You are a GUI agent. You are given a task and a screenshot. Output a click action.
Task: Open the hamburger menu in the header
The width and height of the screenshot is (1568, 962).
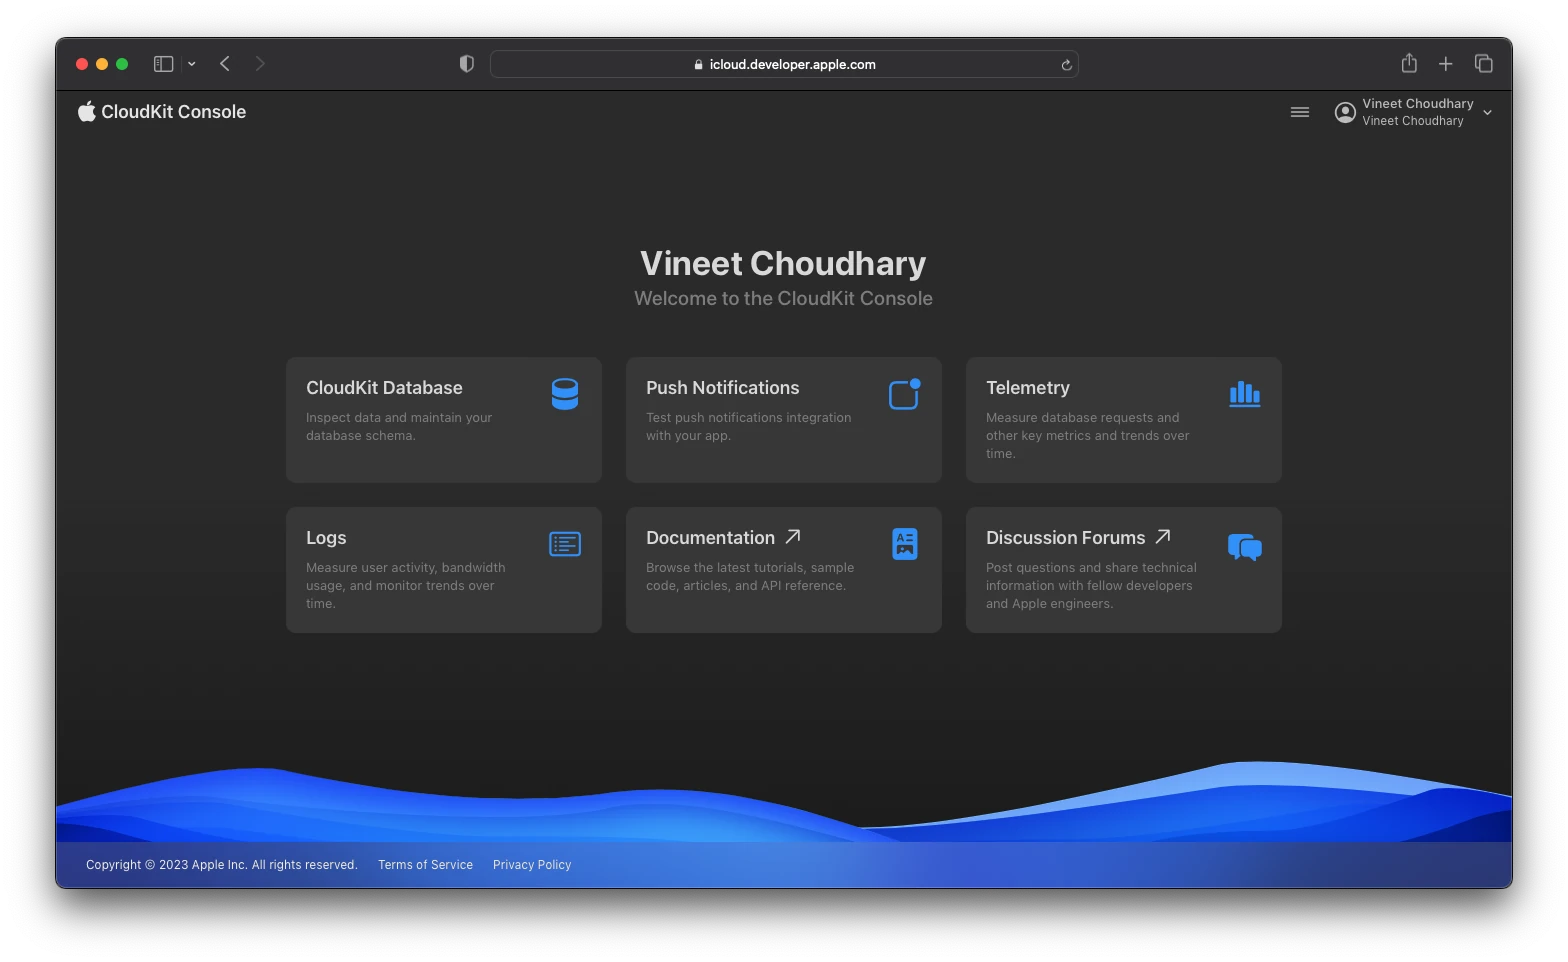point(1300,112)
